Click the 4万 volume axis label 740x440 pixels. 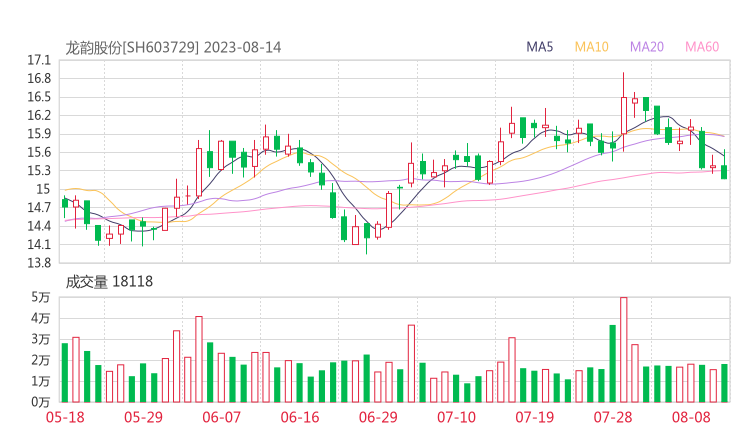click(x=41, y=319)
